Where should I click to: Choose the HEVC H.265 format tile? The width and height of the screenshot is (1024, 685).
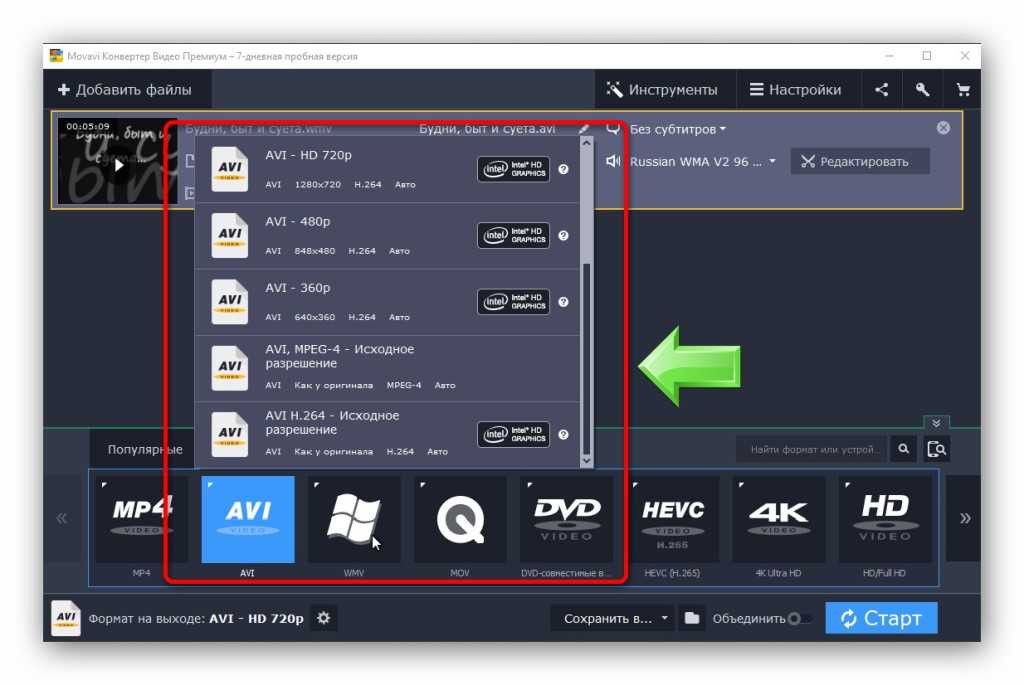click(x=673, y=519)
